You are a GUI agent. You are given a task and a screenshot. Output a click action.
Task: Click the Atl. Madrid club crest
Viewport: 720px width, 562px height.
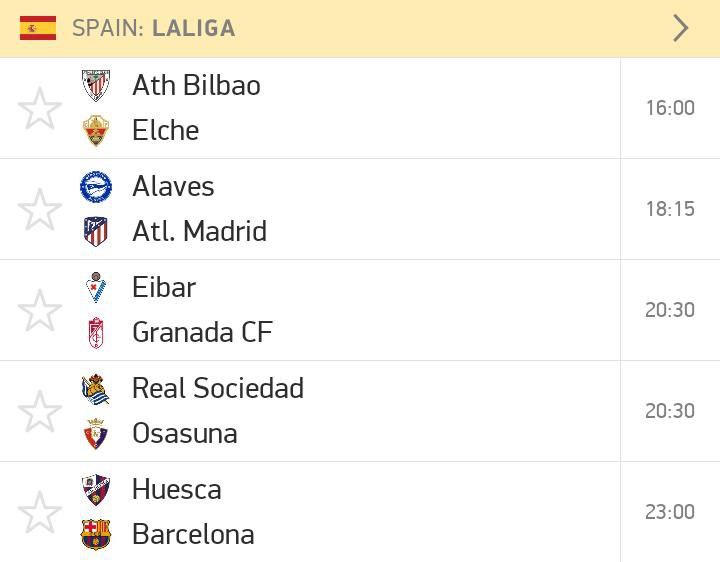tap(96, 231)
